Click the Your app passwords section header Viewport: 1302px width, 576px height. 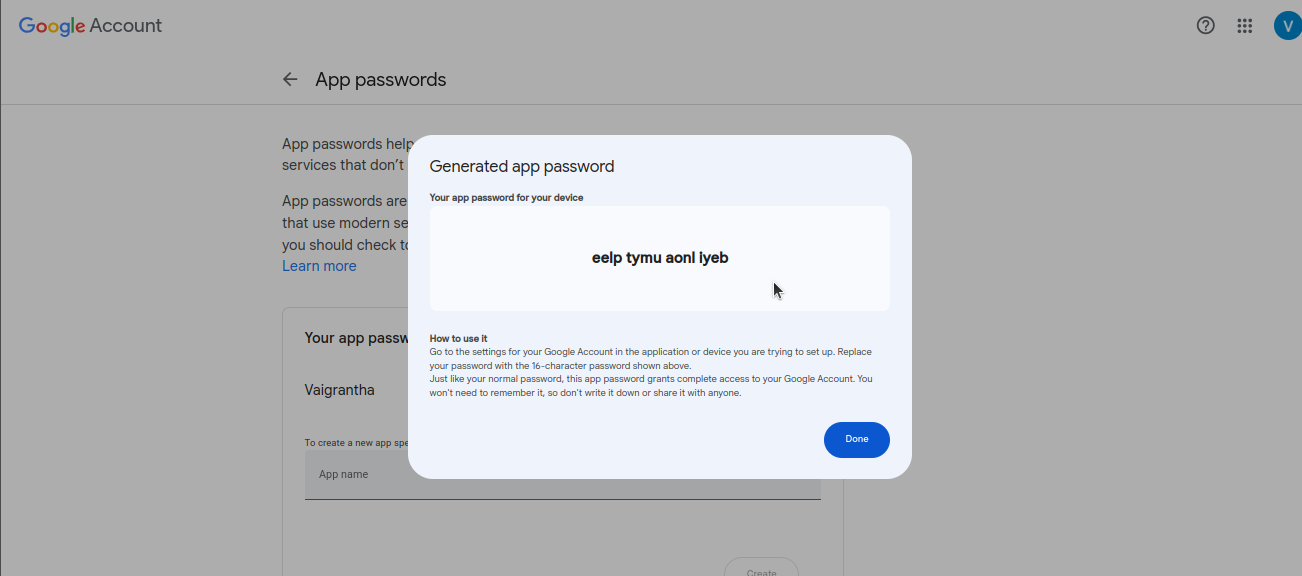coord(357,337)
